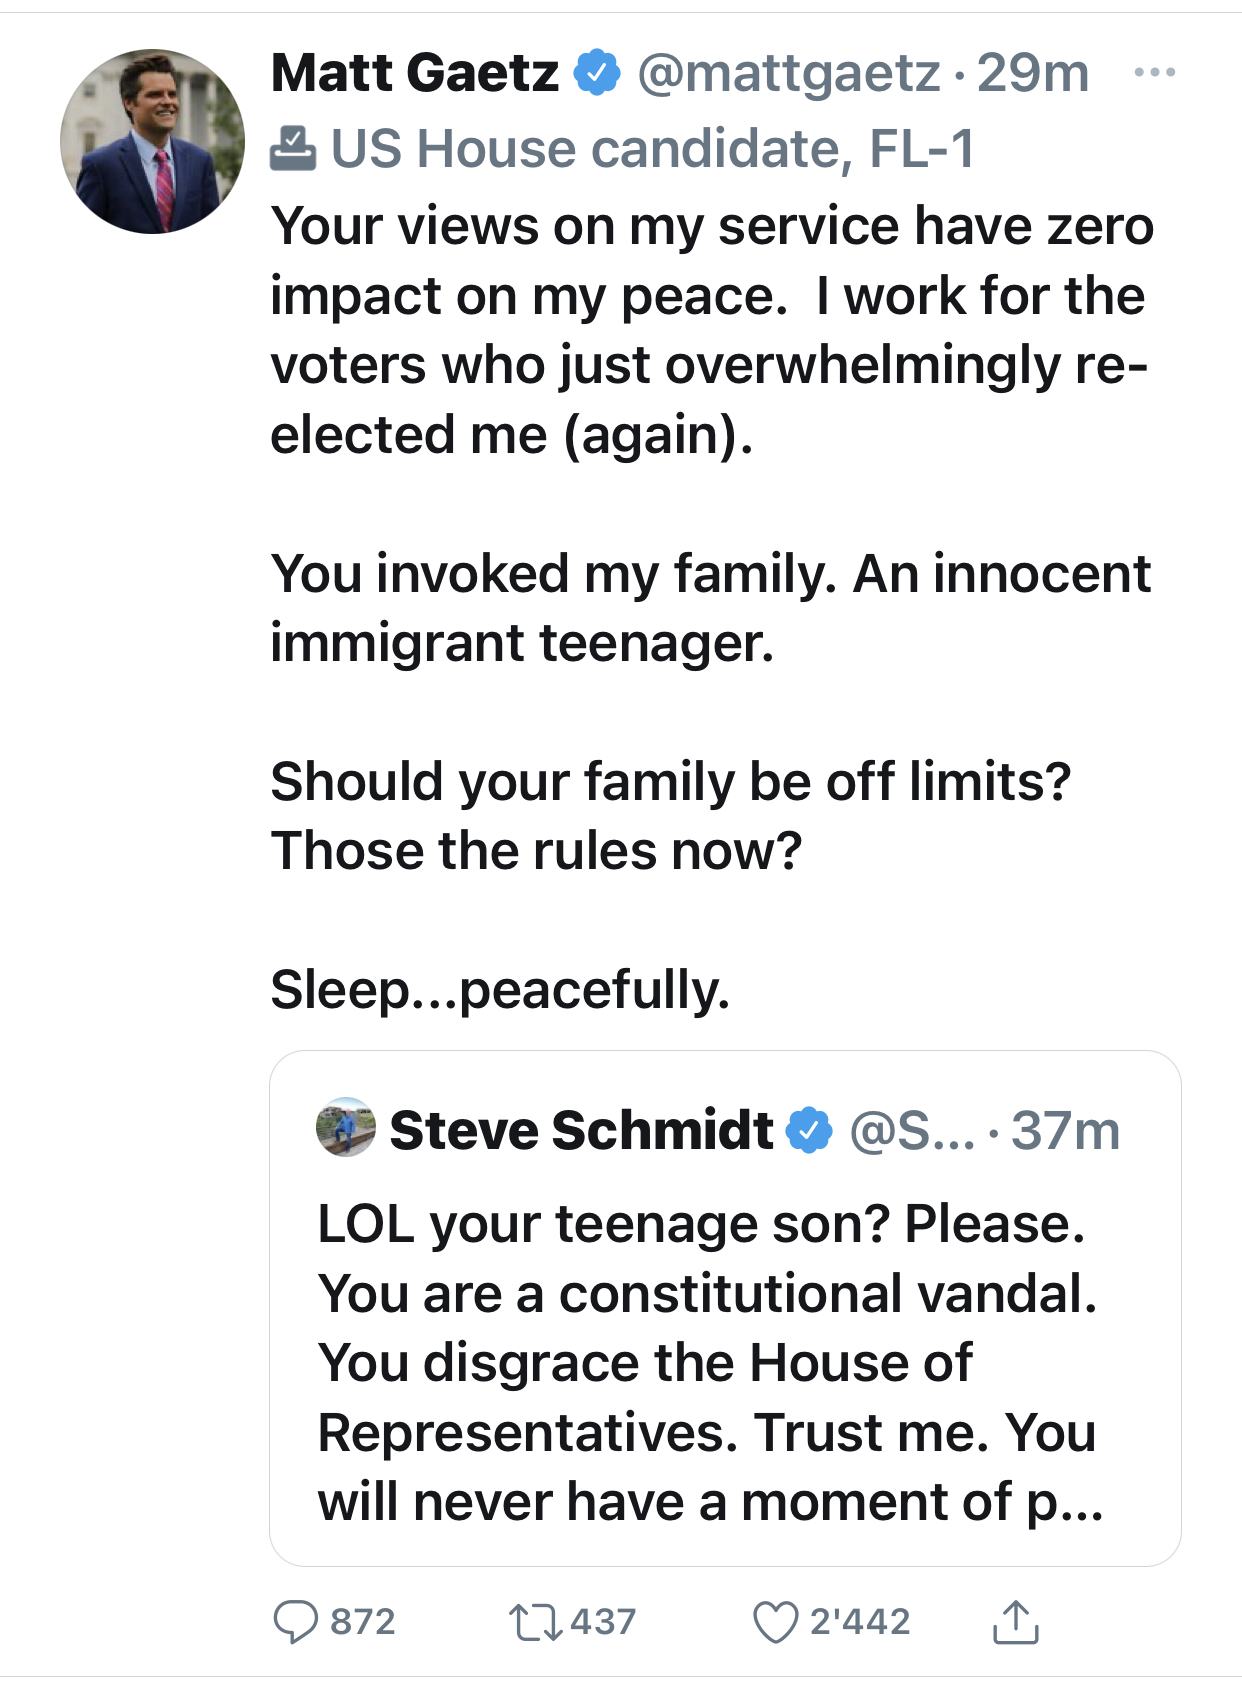This screenshot has height=1681, width=1242.
Task: Show the 437 retweets count
Action: pyautogui.click(x=603, y=1621)
